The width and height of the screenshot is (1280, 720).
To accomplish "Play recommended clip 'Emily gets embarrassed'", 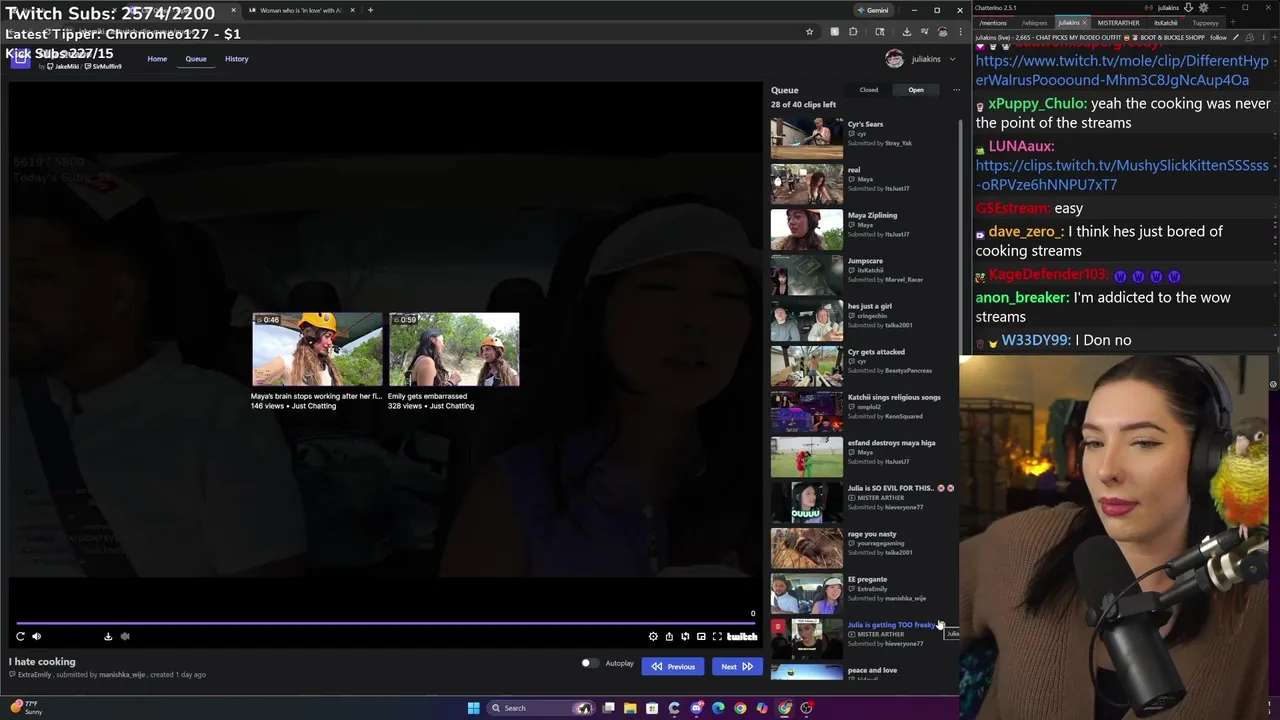I will pyautogui.click(x=454, y=349).
